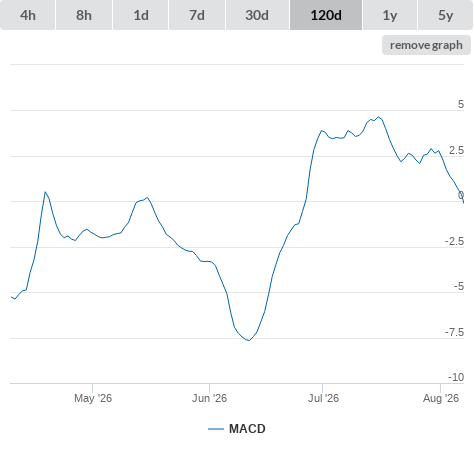Screen dimensions: 474x455
Task: Click the blue MACD legend line marker
Action: click(x=216, y=429)
